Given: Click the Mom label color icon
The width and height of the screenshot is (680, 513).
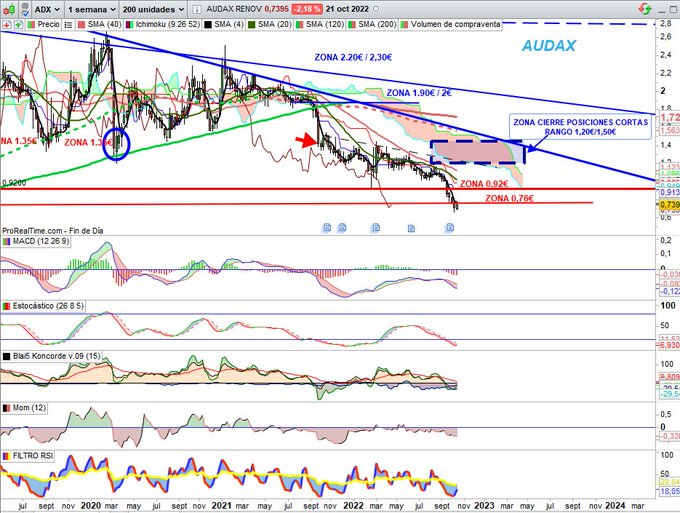Looking at the screenshot, I should point(7,408).
